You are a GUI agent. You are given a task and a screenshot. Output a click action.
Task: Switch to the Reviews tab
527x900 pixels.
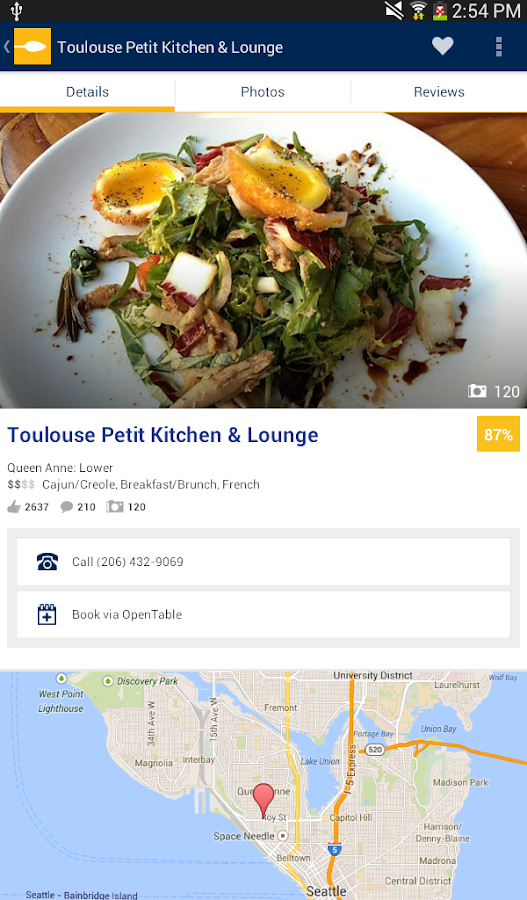point(439,92)
